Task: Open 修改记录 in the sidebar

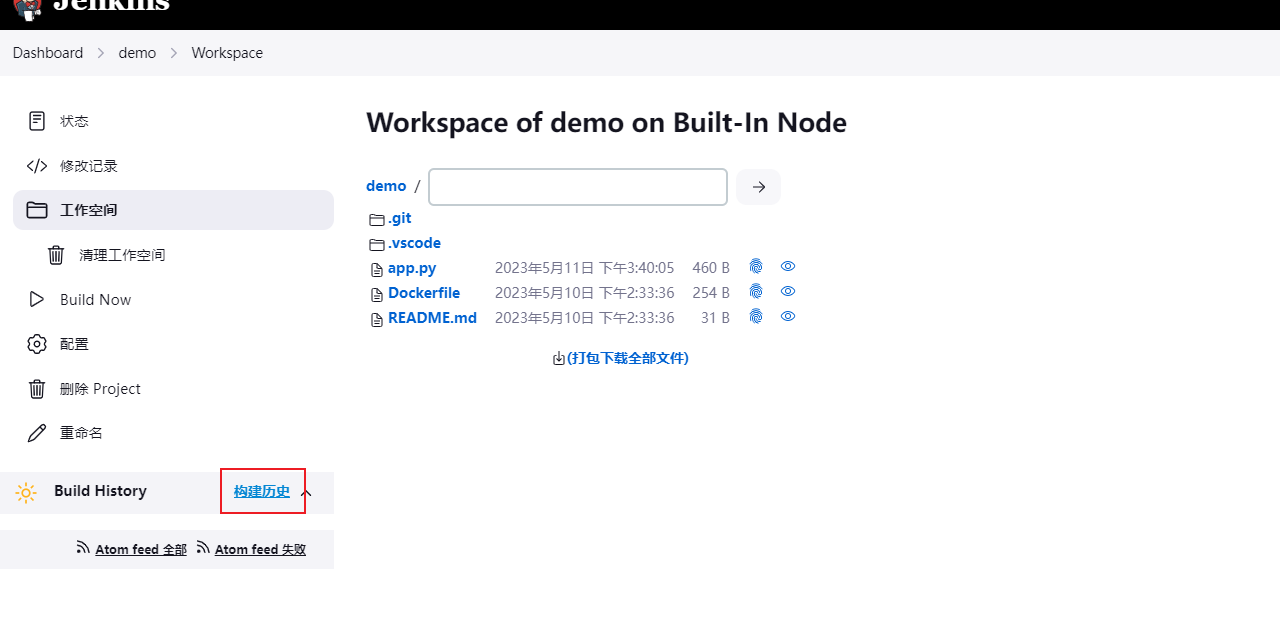Action: click(x=88, y=166)
